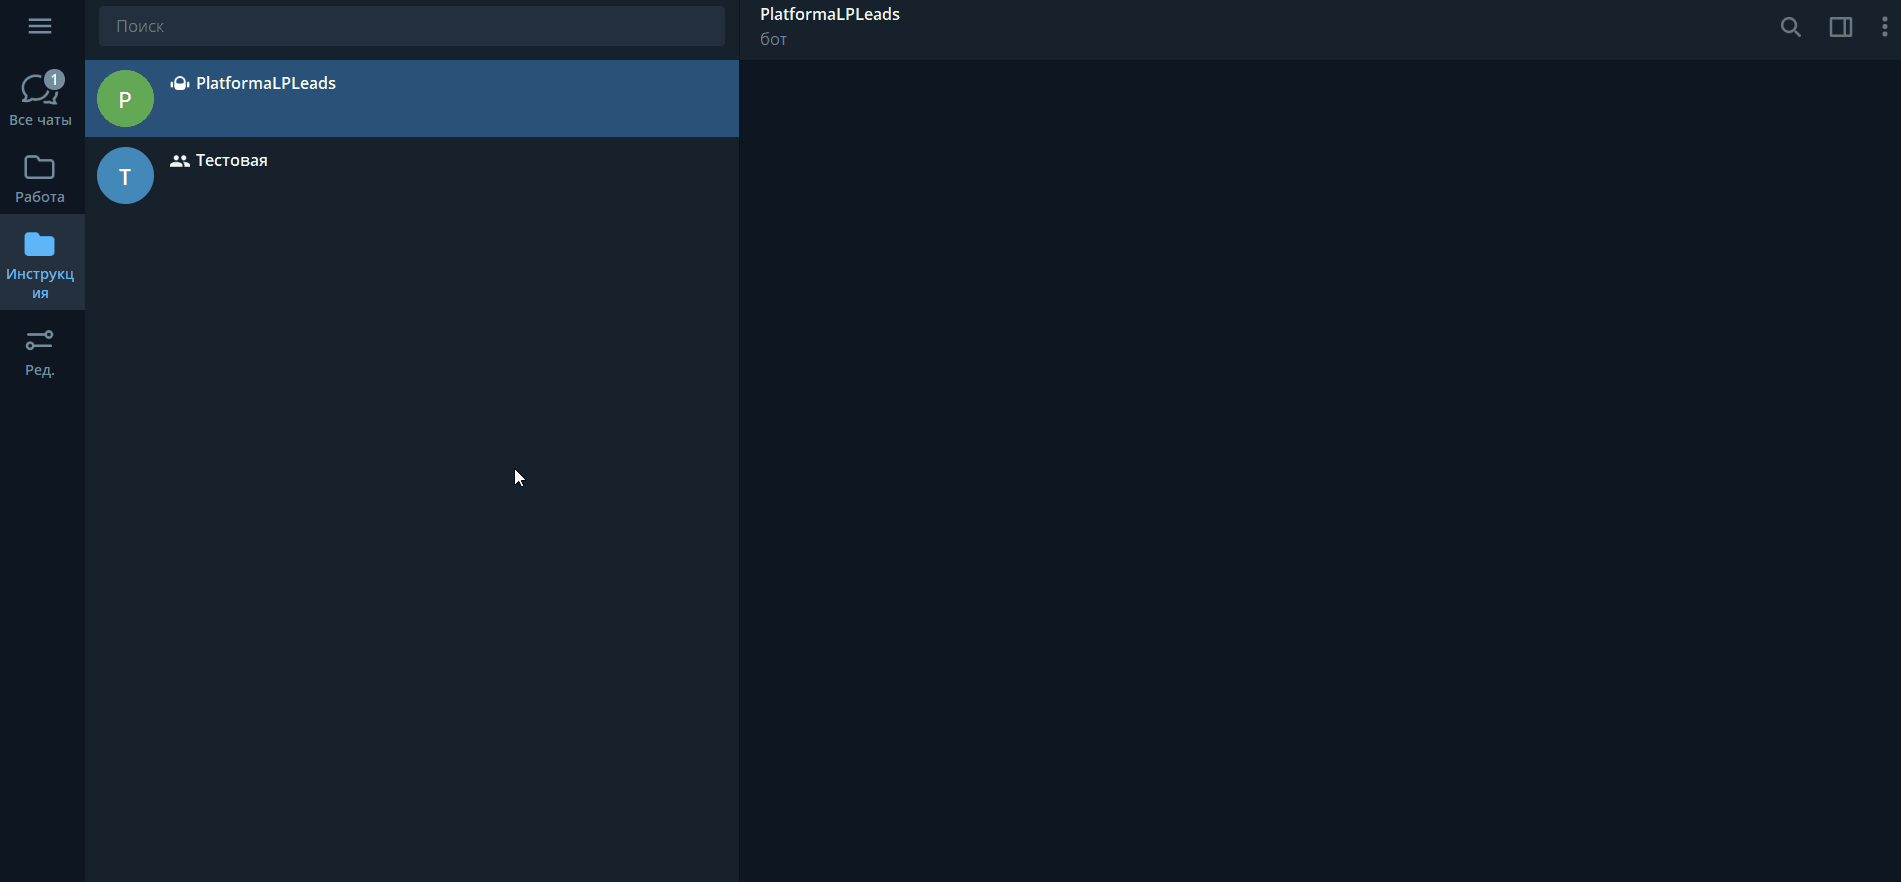This screenshot has height=882, width=1901.
Task: Open the hamburger main menu
Action: [x=40, y=26]
